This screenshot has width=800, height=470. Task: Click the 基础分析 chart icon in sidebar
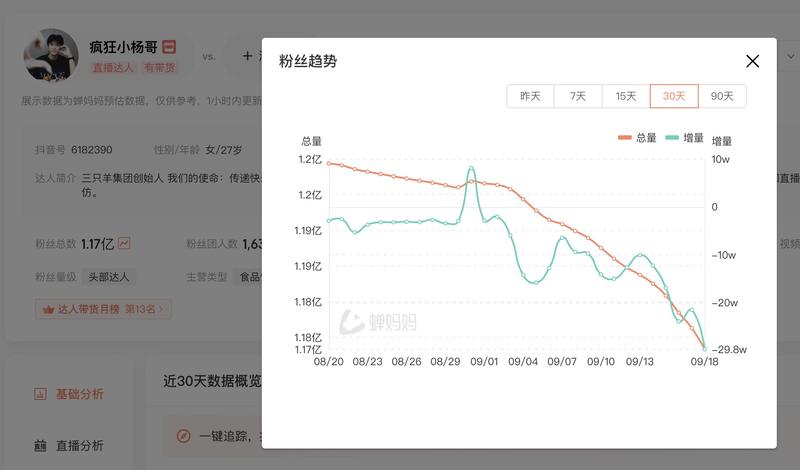click(x=40, y=394)
